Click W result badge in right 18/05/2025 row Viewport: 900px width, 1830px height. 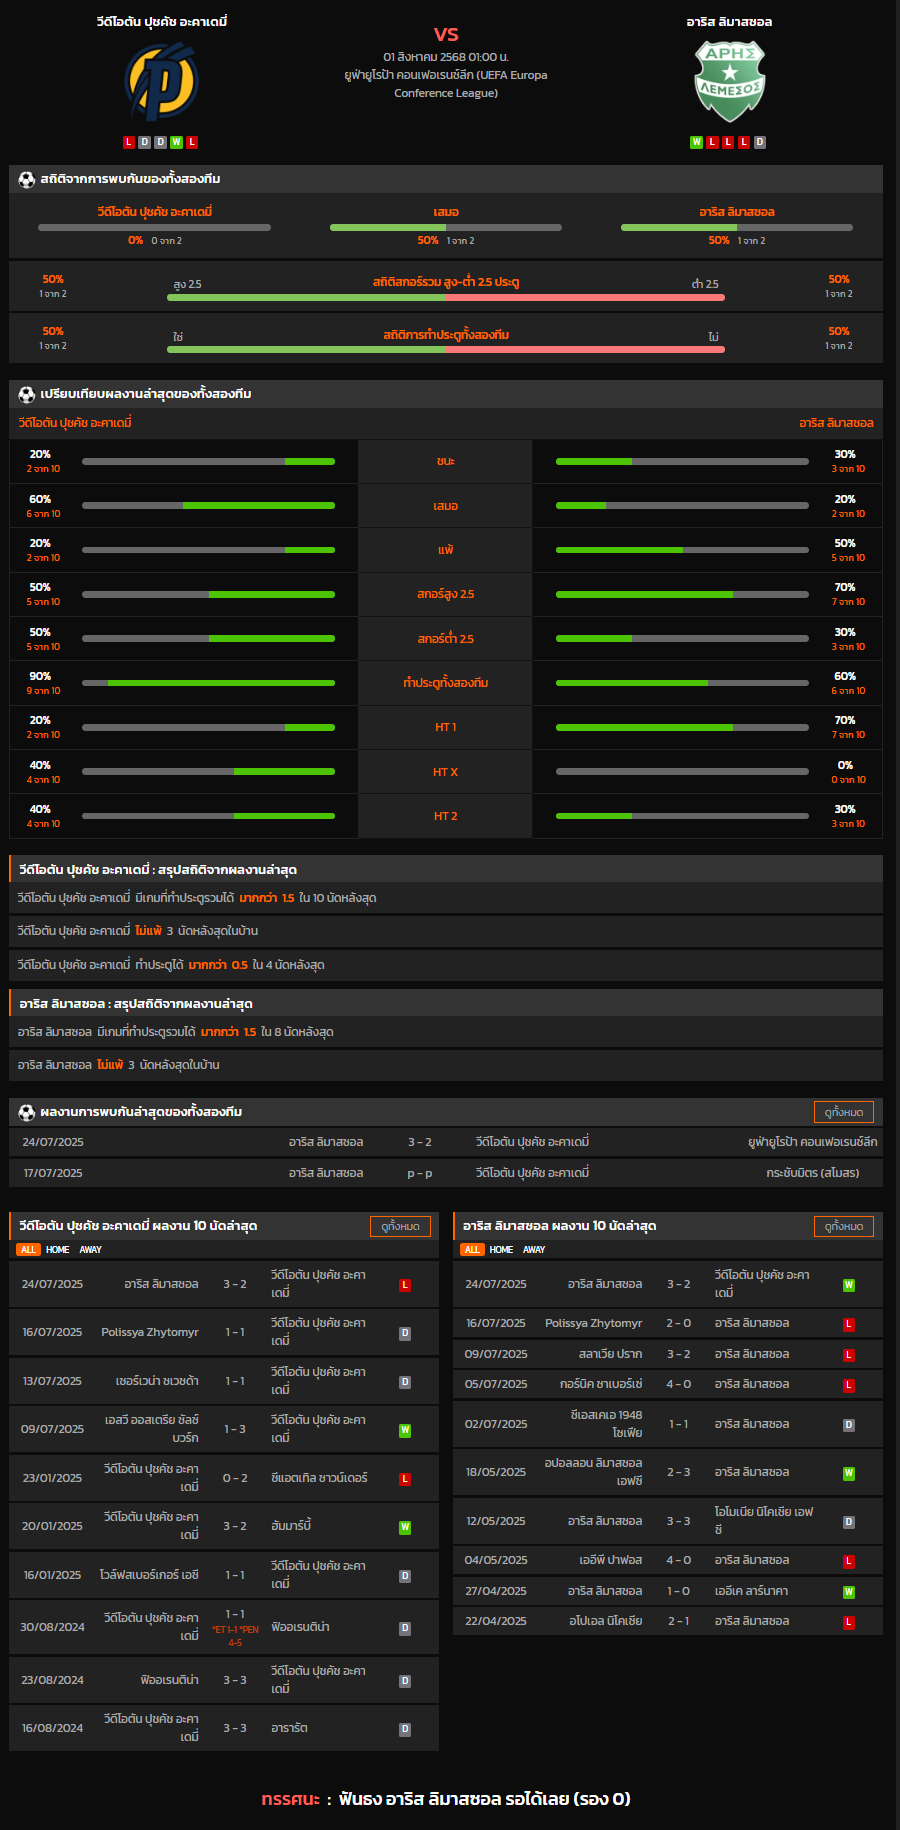849,1473
